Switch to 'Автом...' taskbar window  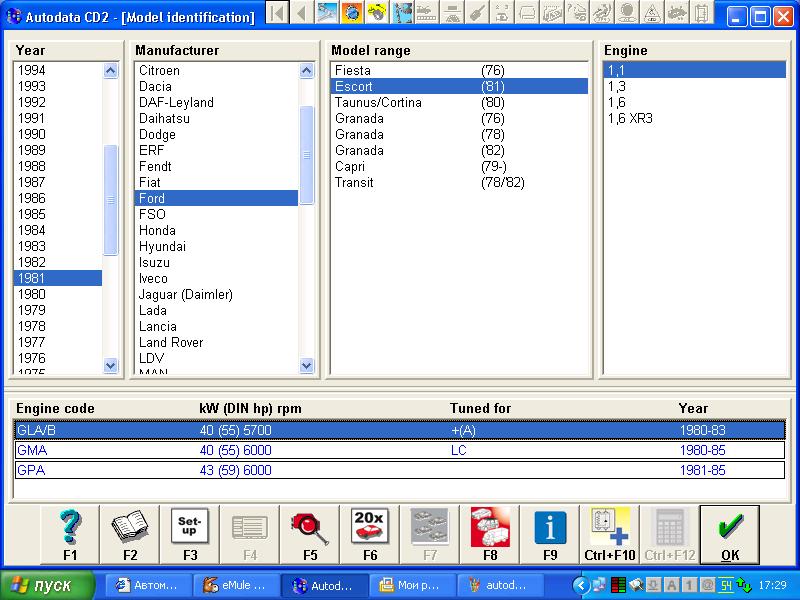148,585
